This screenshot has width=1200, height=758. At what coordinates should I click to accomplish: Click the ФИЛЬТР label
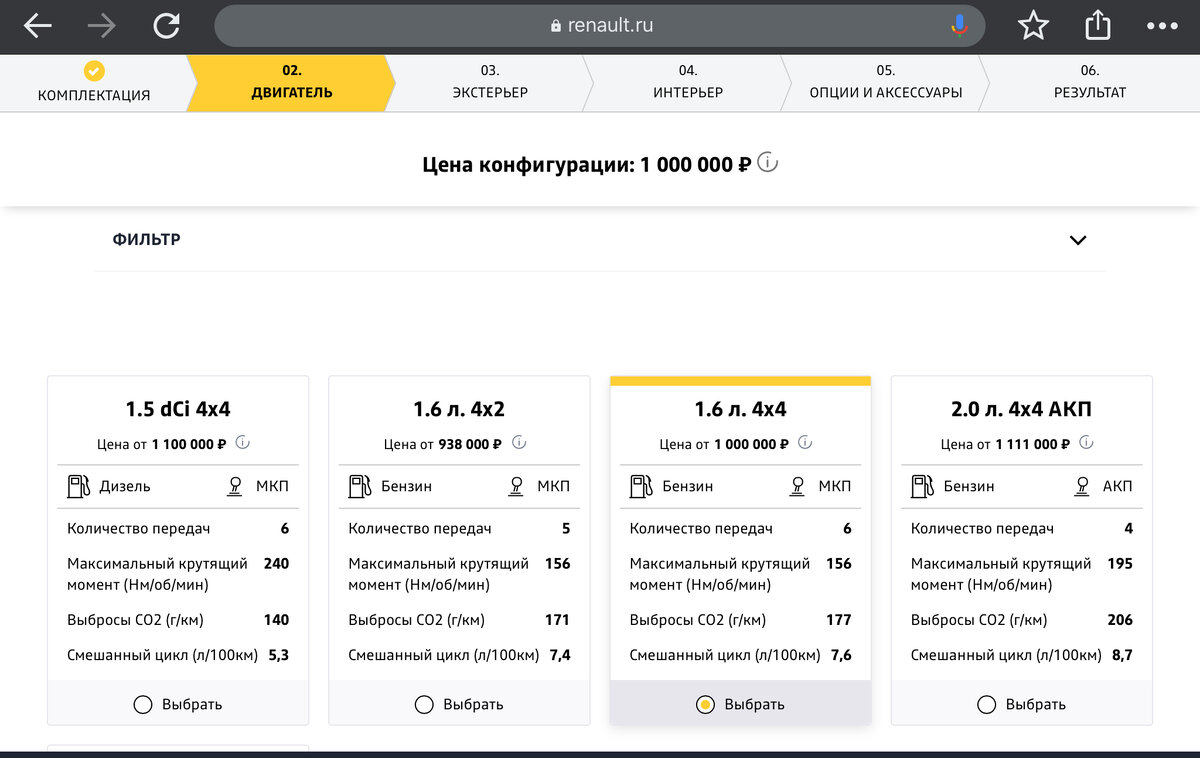147,240
